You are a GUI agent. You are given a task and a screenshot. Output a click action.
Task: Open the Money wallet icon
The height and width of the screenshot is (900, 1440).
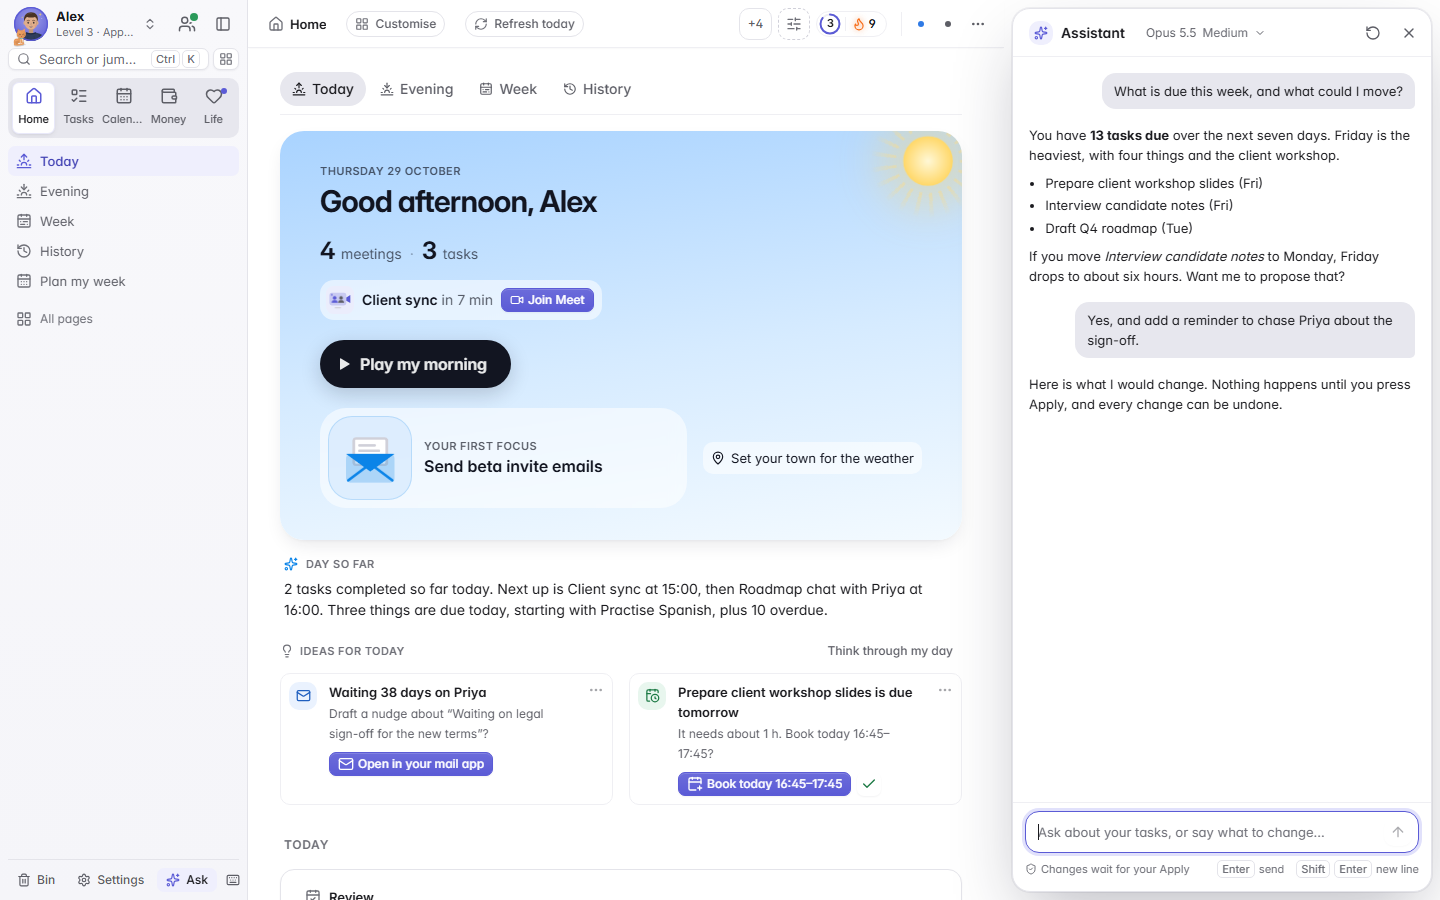[x=168, y=106]
